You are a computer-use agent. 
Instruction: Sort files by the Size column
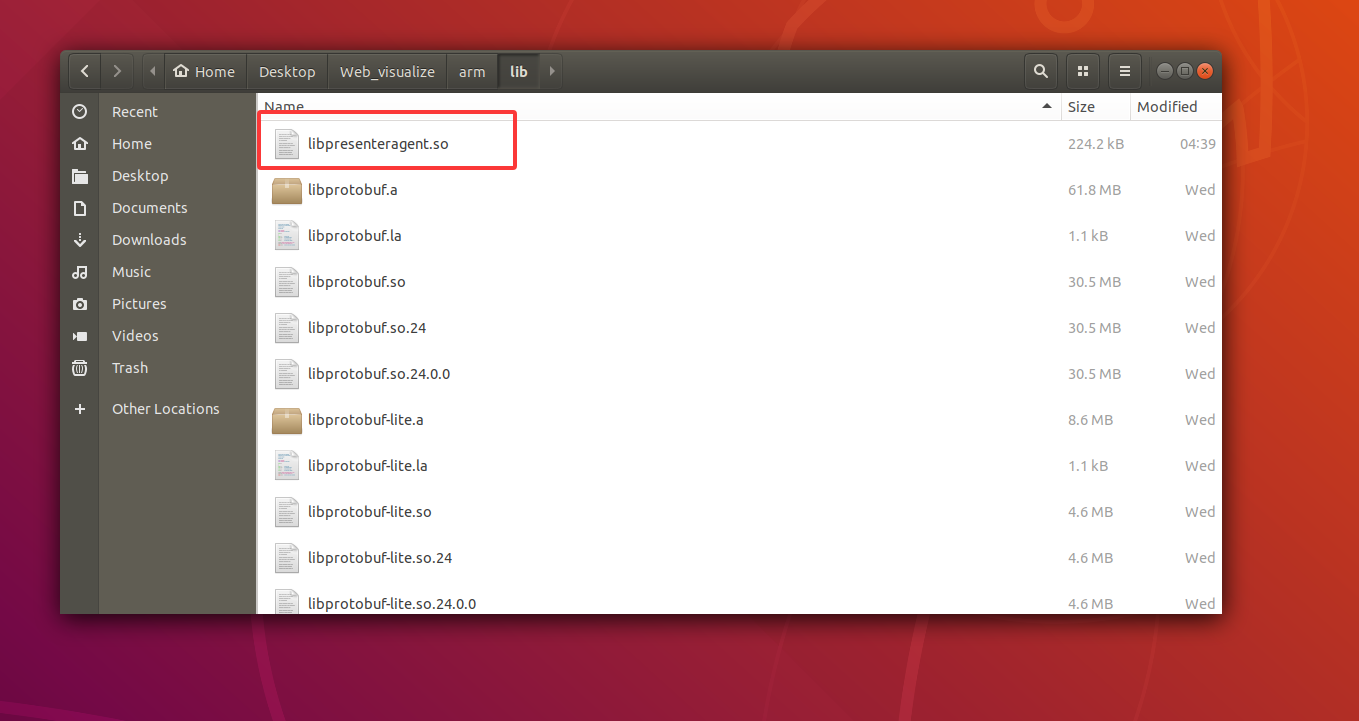coord(1095,107)
